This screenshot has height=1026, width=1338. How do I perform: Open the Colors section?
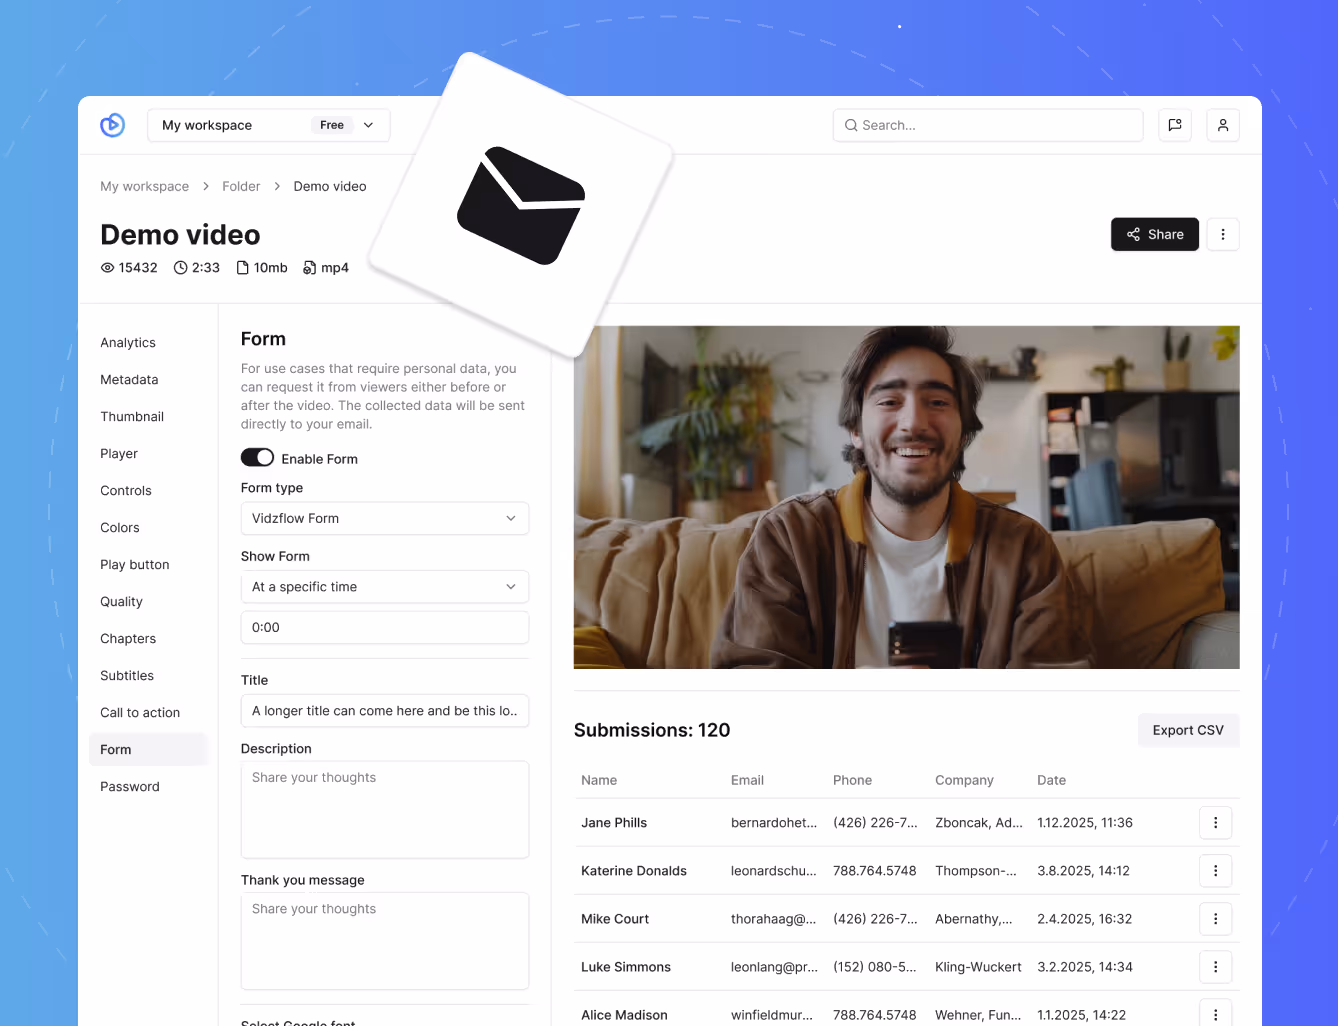coord(120,527)
